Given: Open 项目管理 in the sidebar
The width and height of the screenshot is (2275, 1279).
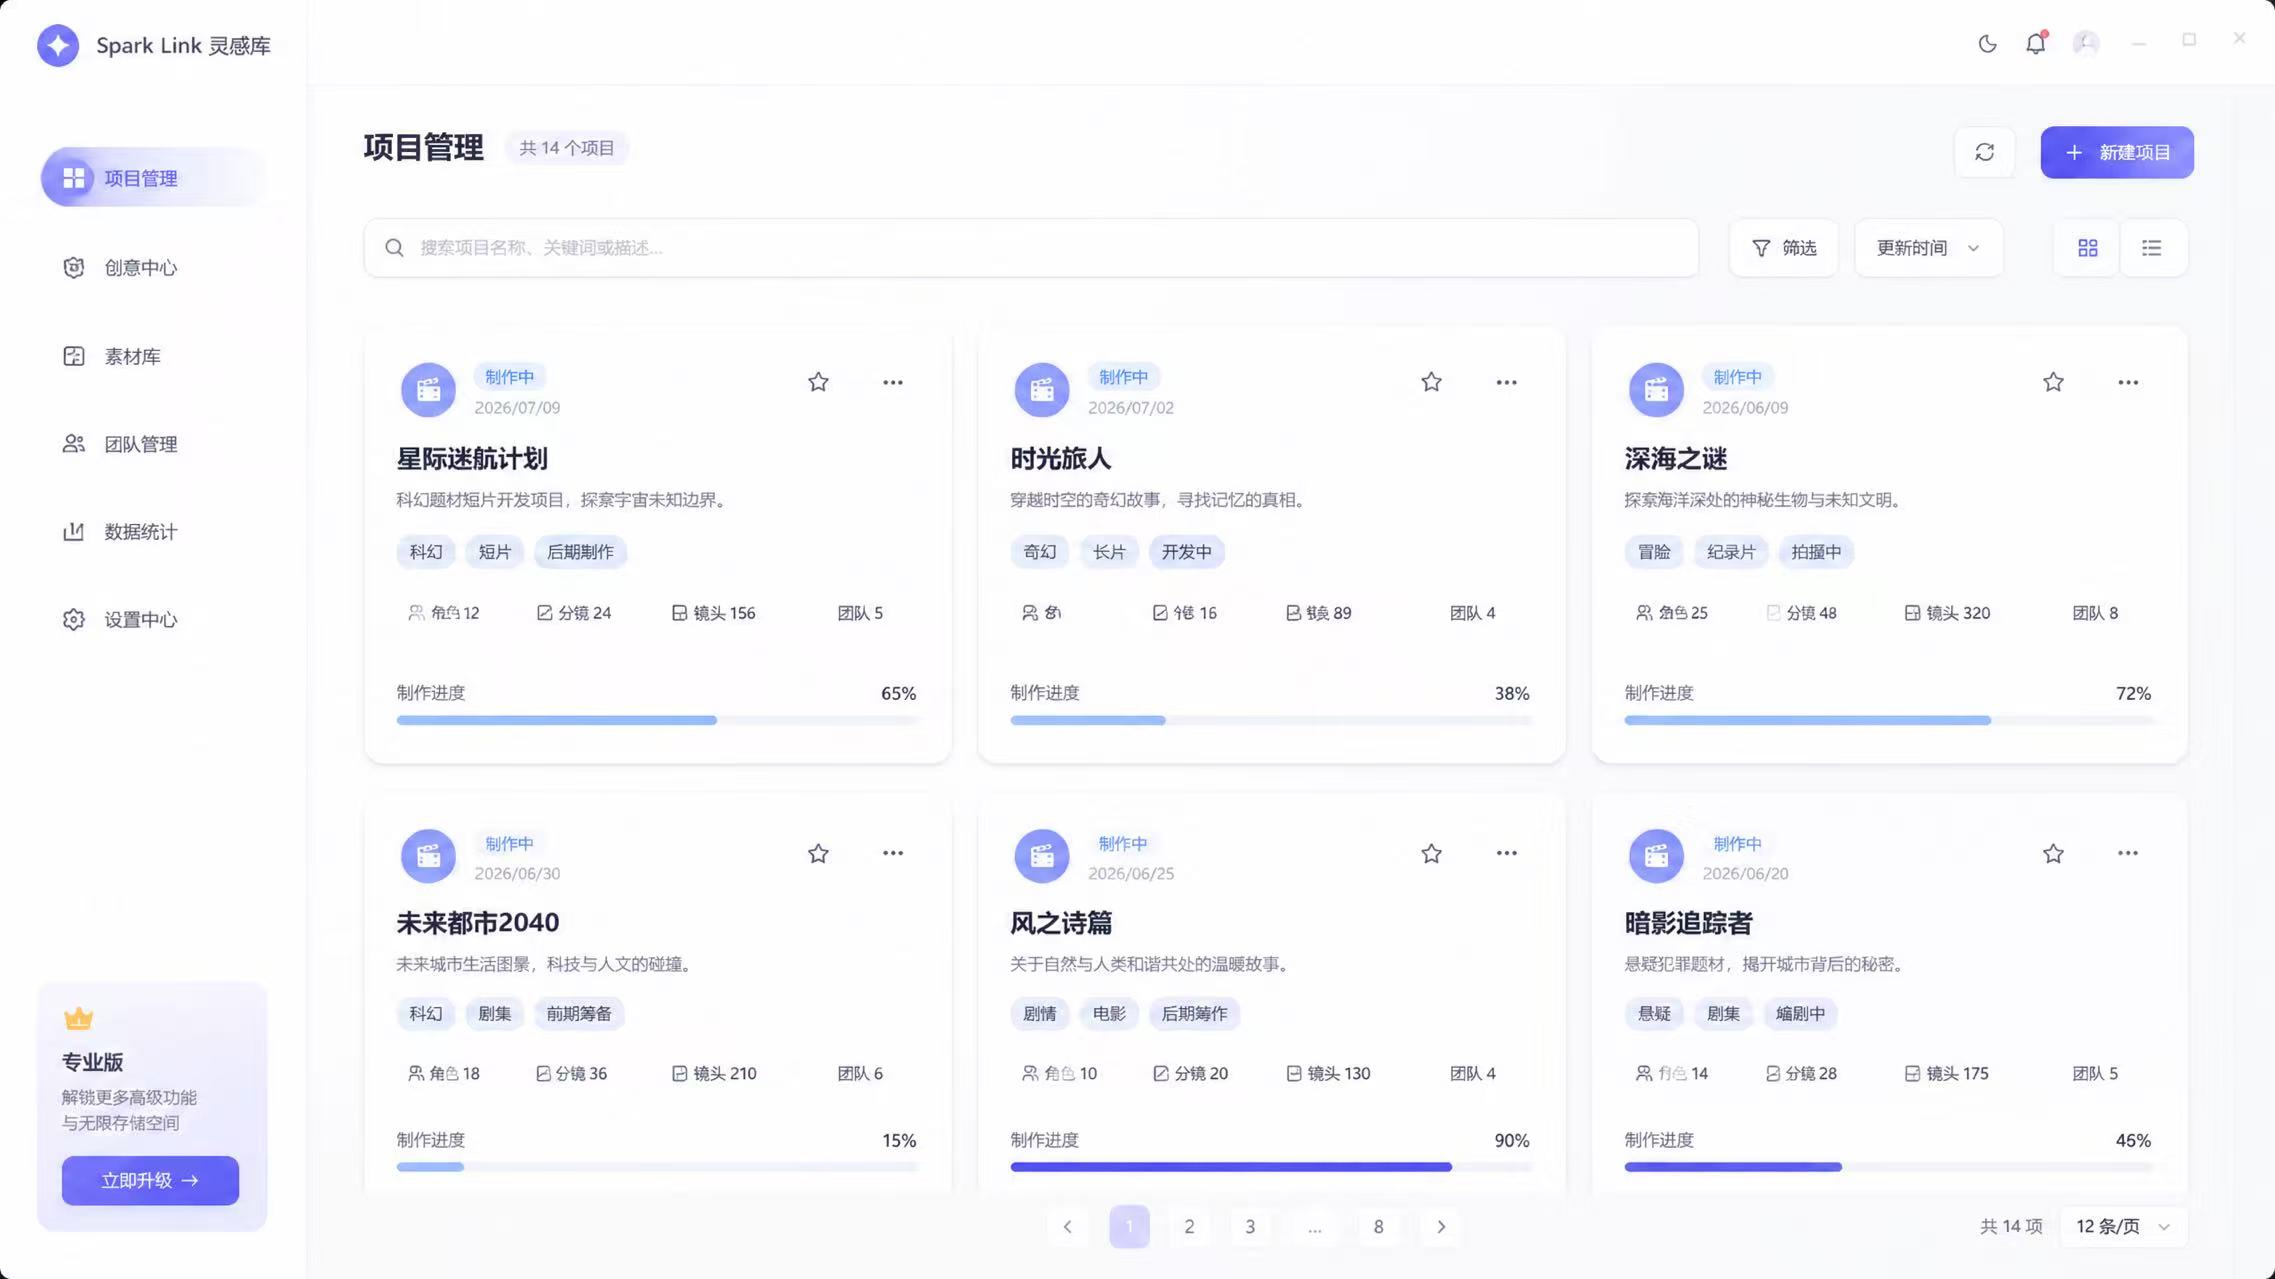Looking at the screenshot, I should (x=155, y=178).
